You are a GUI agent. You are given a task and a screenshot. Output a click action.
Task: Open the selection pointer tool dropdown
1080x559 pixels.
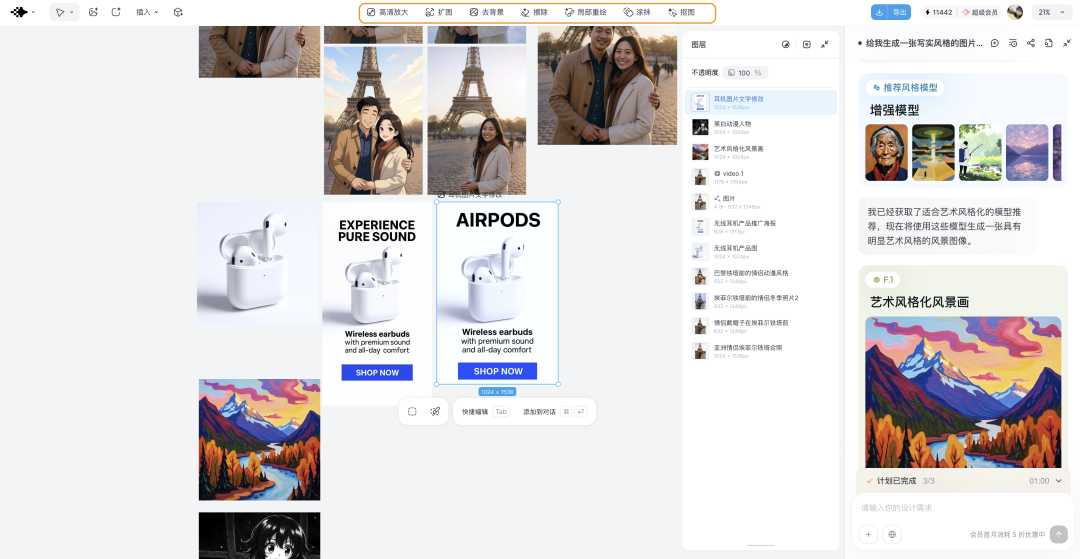[x=64, y=12]
